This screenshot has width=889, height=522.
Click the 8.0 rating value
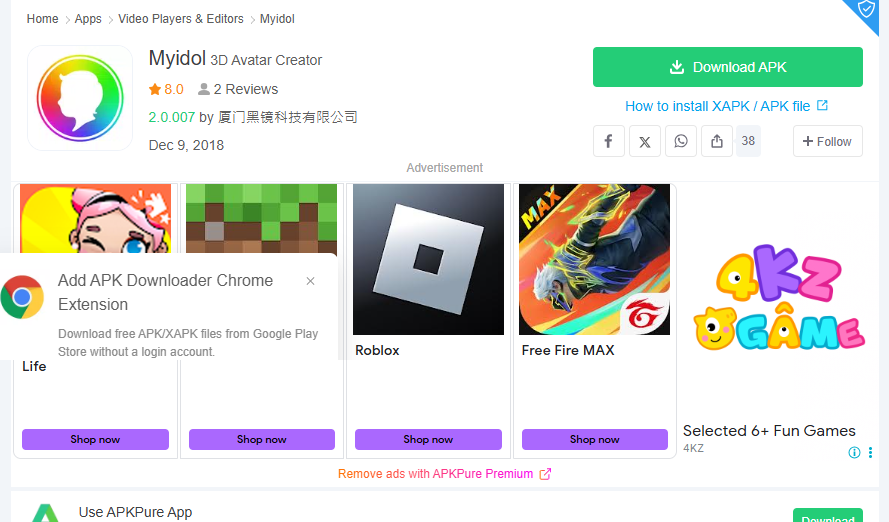(173, 89)
